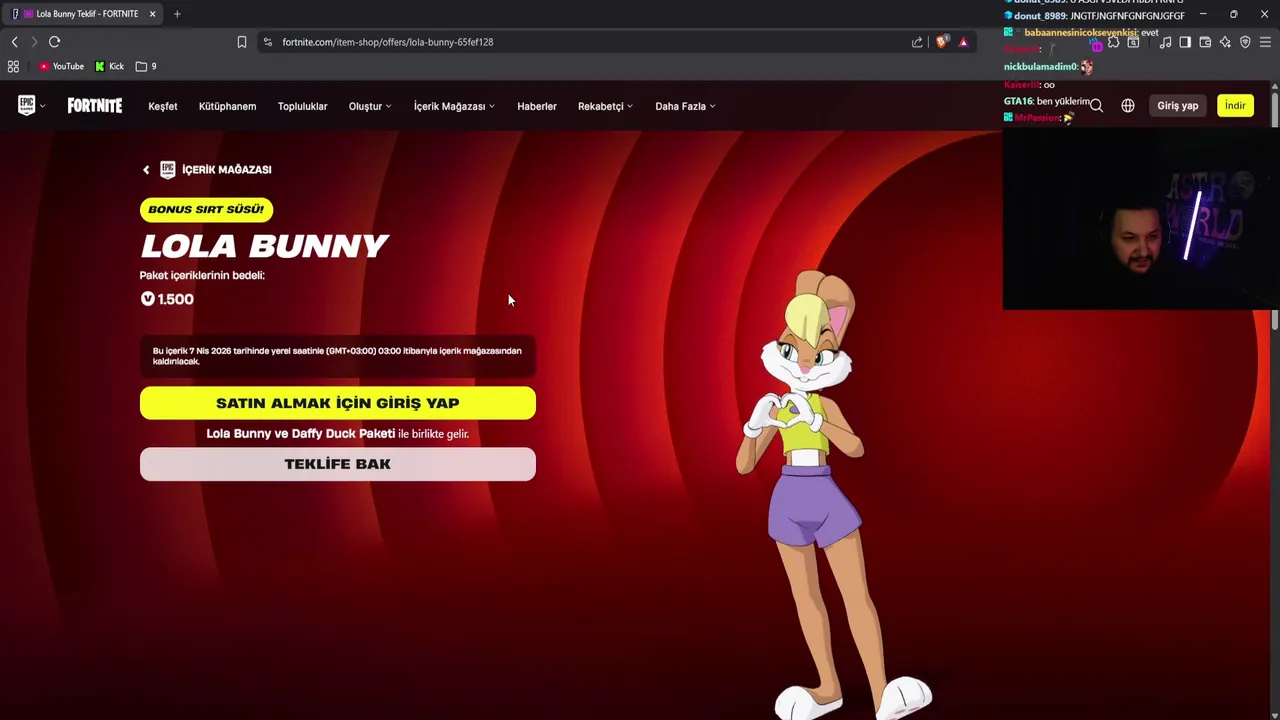1280x720 pixels.
Task: Click Satın Almak İçin Giriş Yap button
Action: [x=338, y=403]
